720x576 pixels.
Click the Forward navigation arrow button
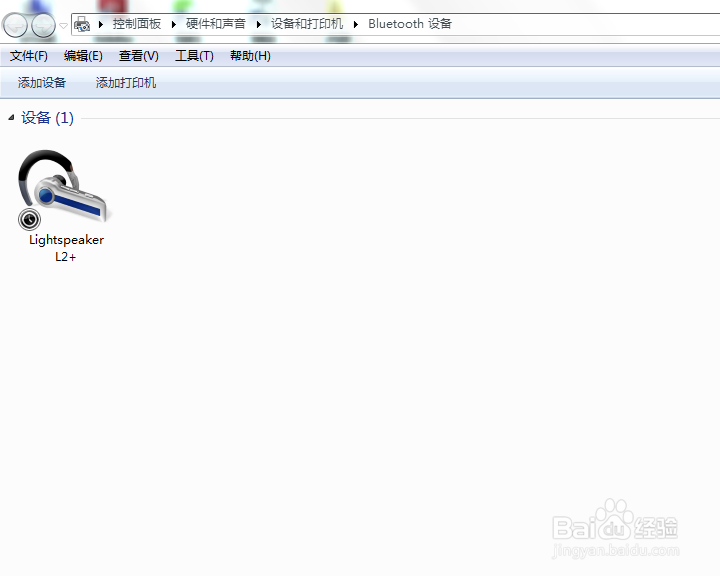[x=43, y=25]
